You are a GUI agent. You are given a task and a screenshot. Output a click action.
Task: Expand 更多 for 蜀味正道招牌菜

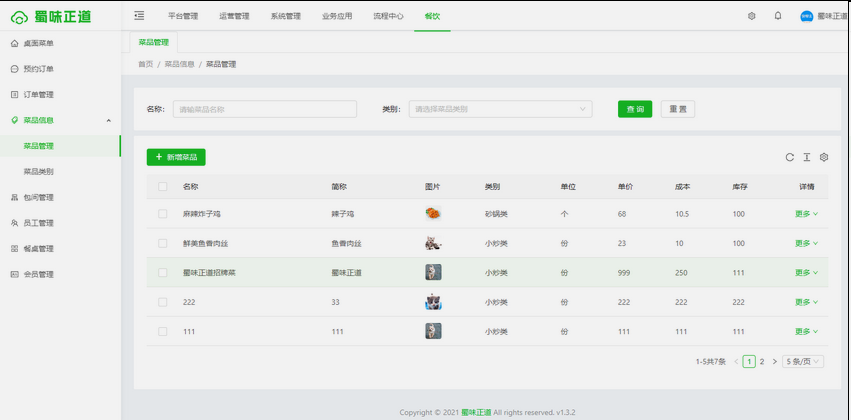point(806,272)
